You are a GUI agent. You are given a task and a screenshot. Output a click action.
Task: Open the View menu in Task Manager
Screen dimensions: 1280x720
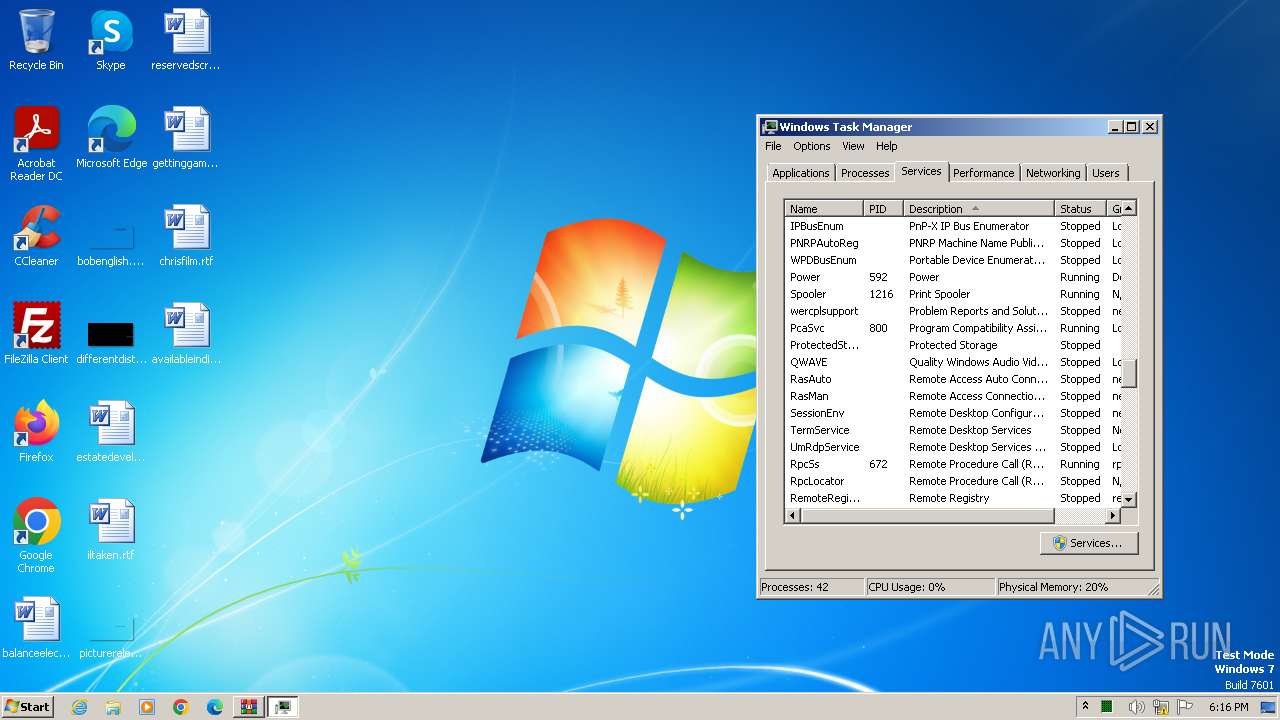tap(853, 146)
